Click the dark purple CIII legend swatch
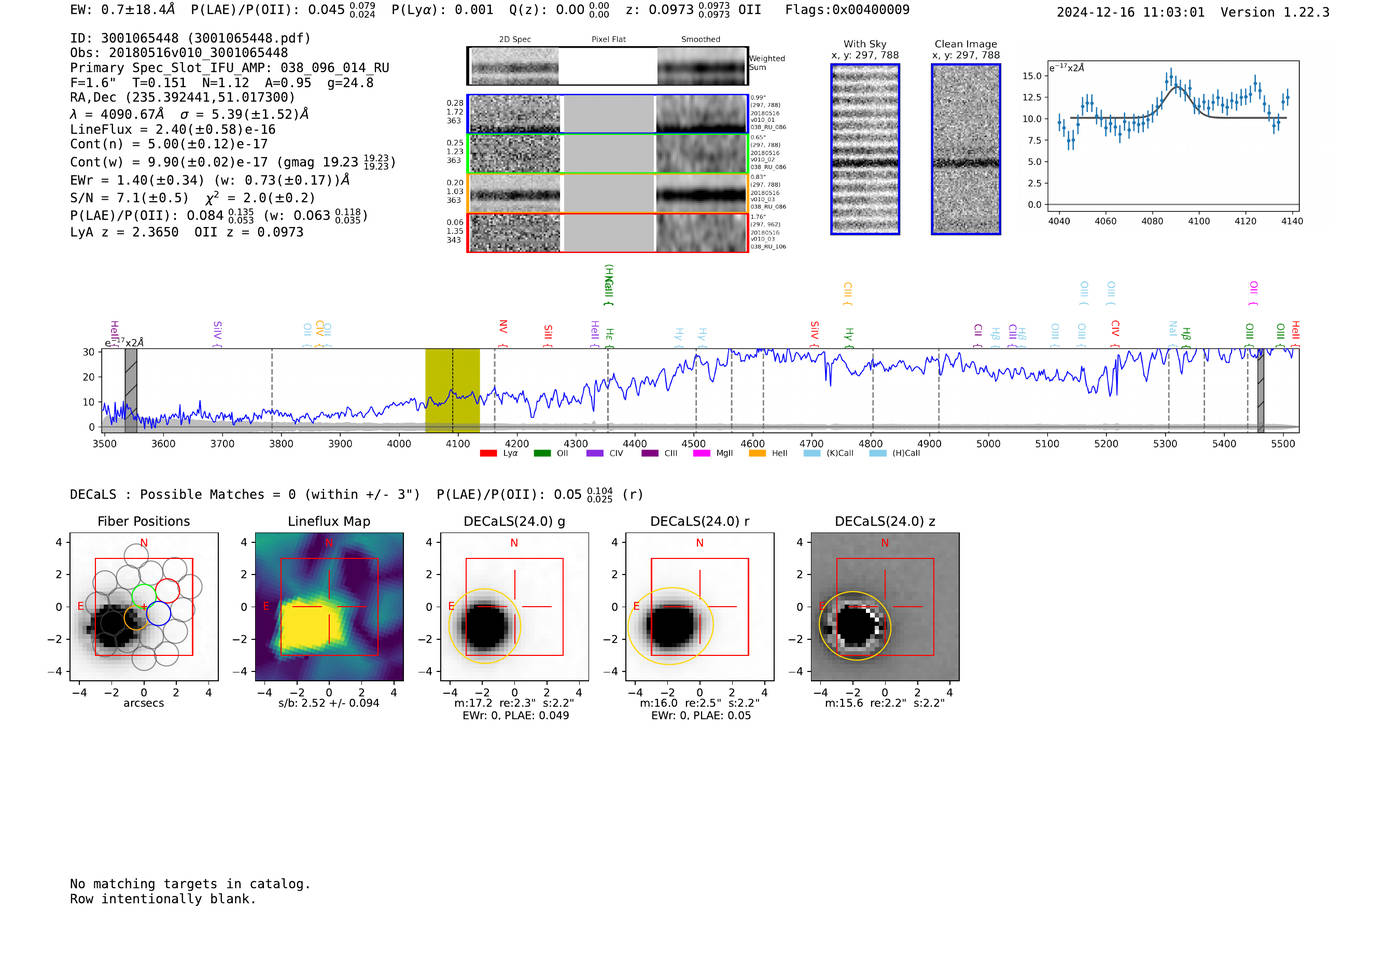Viewport: 1400px width, 953px height. click(650, 453)
